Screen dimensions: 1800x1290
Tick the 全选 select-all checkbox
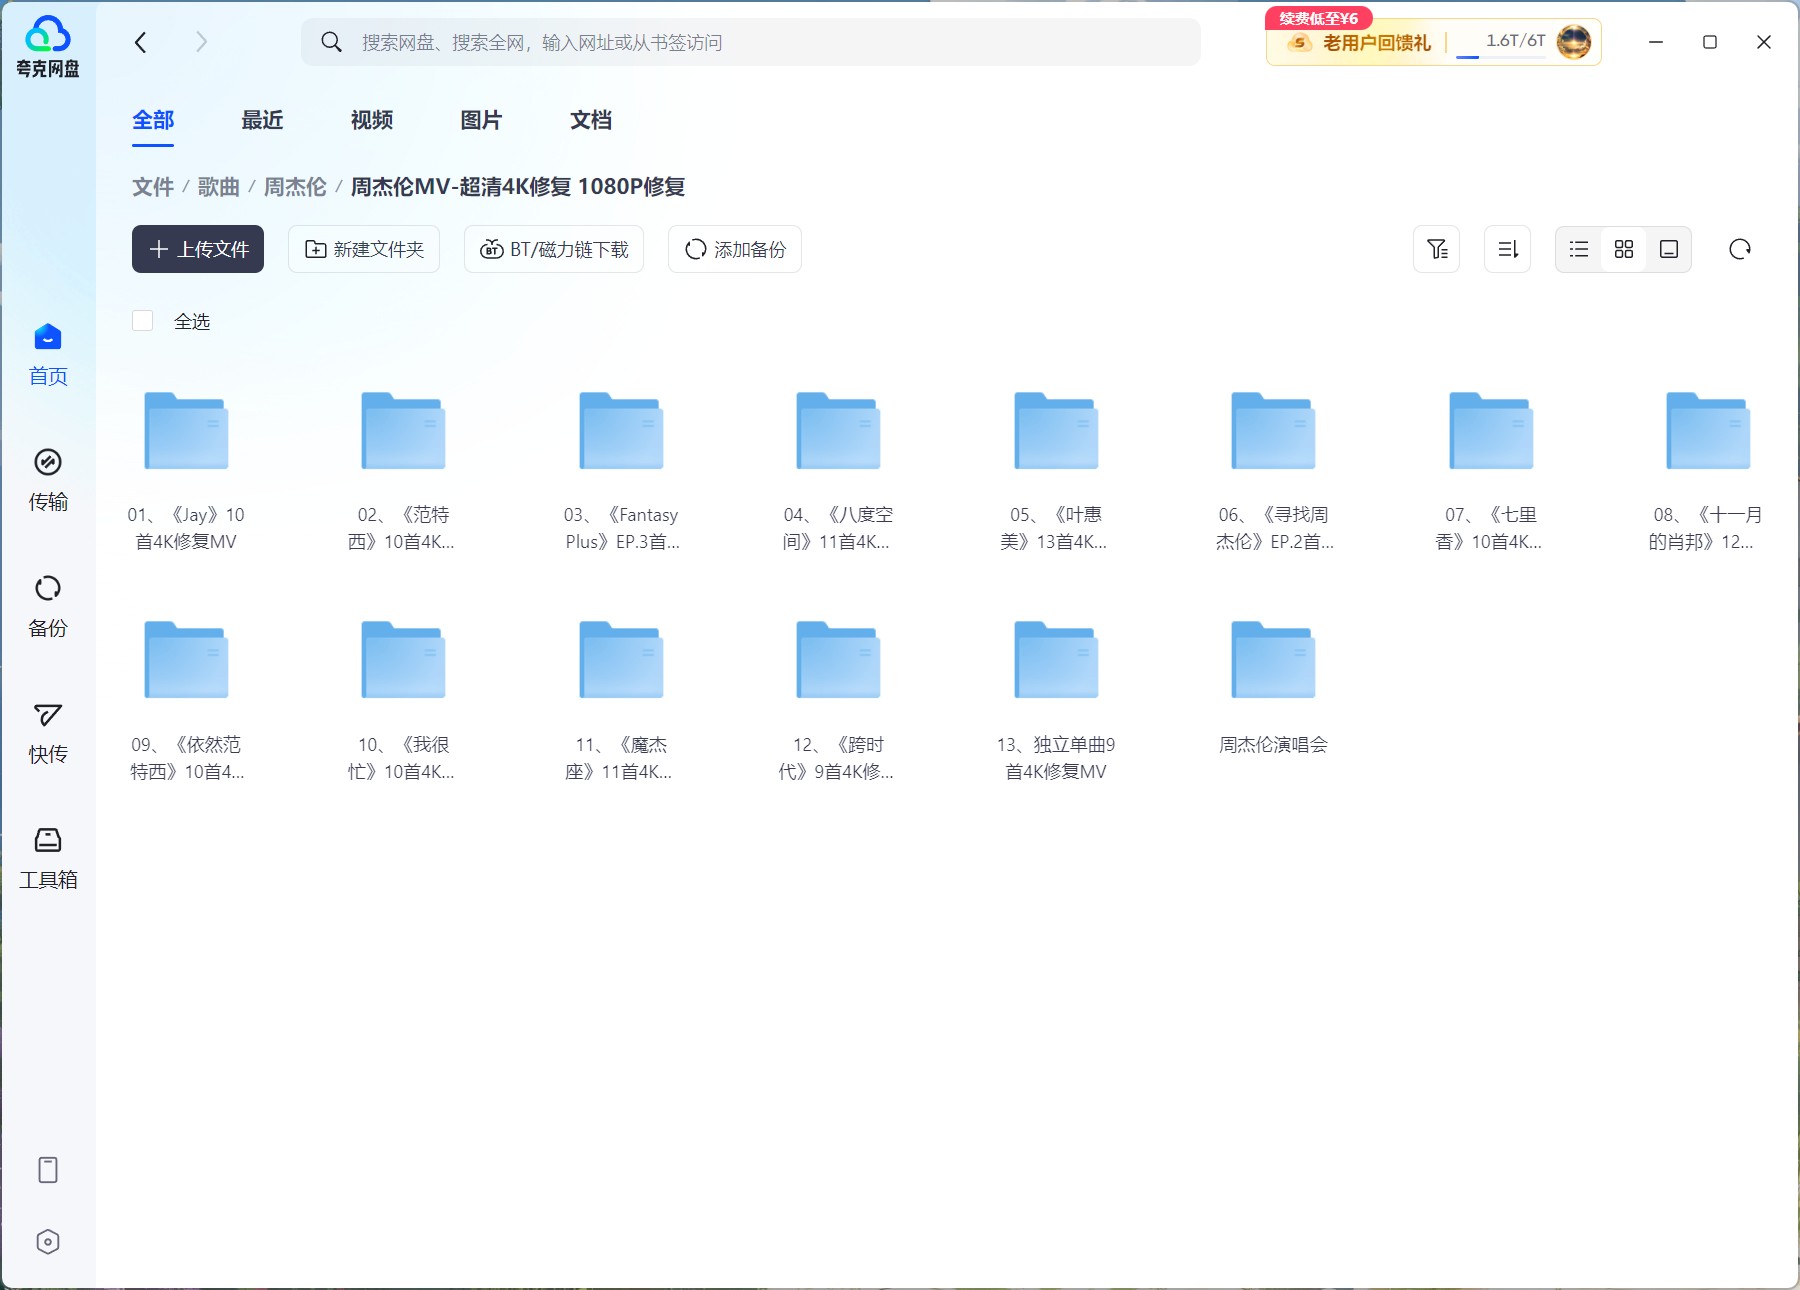pos(142,321)
